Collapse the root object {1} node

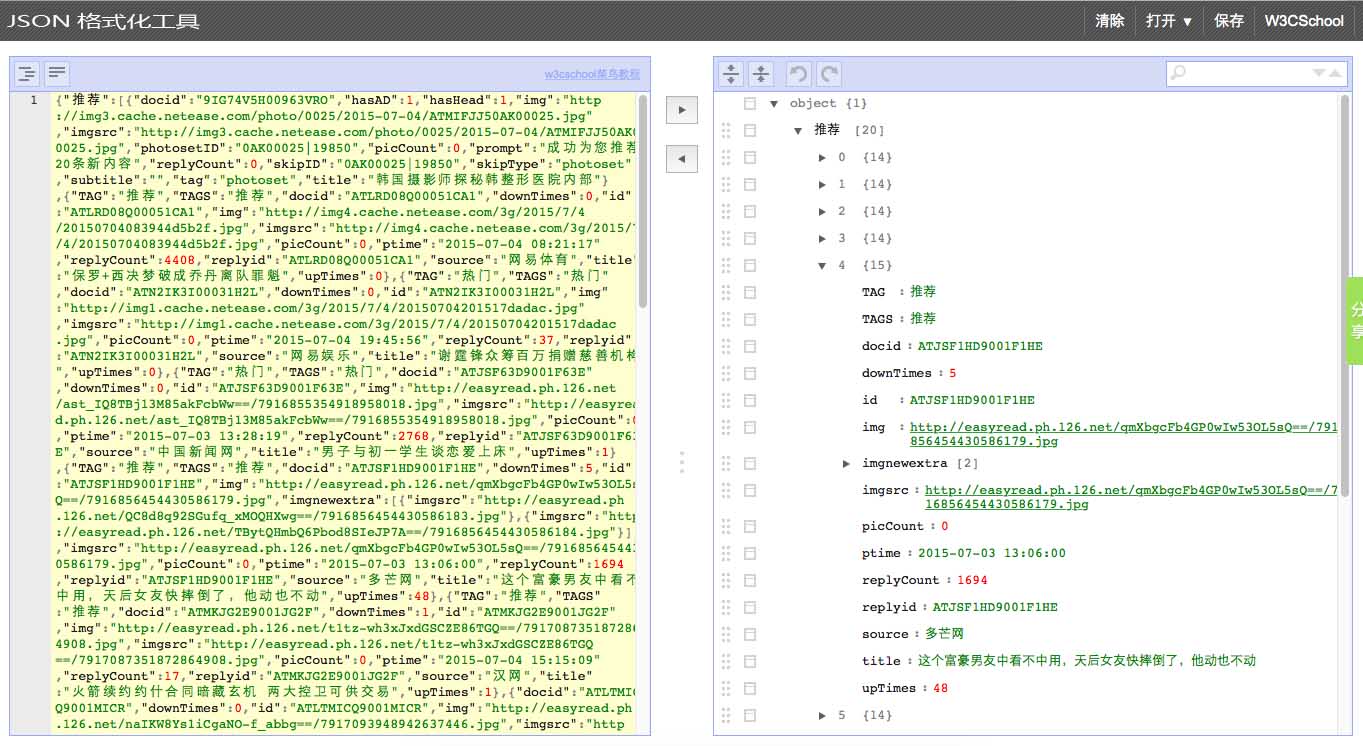coord(774,103)
